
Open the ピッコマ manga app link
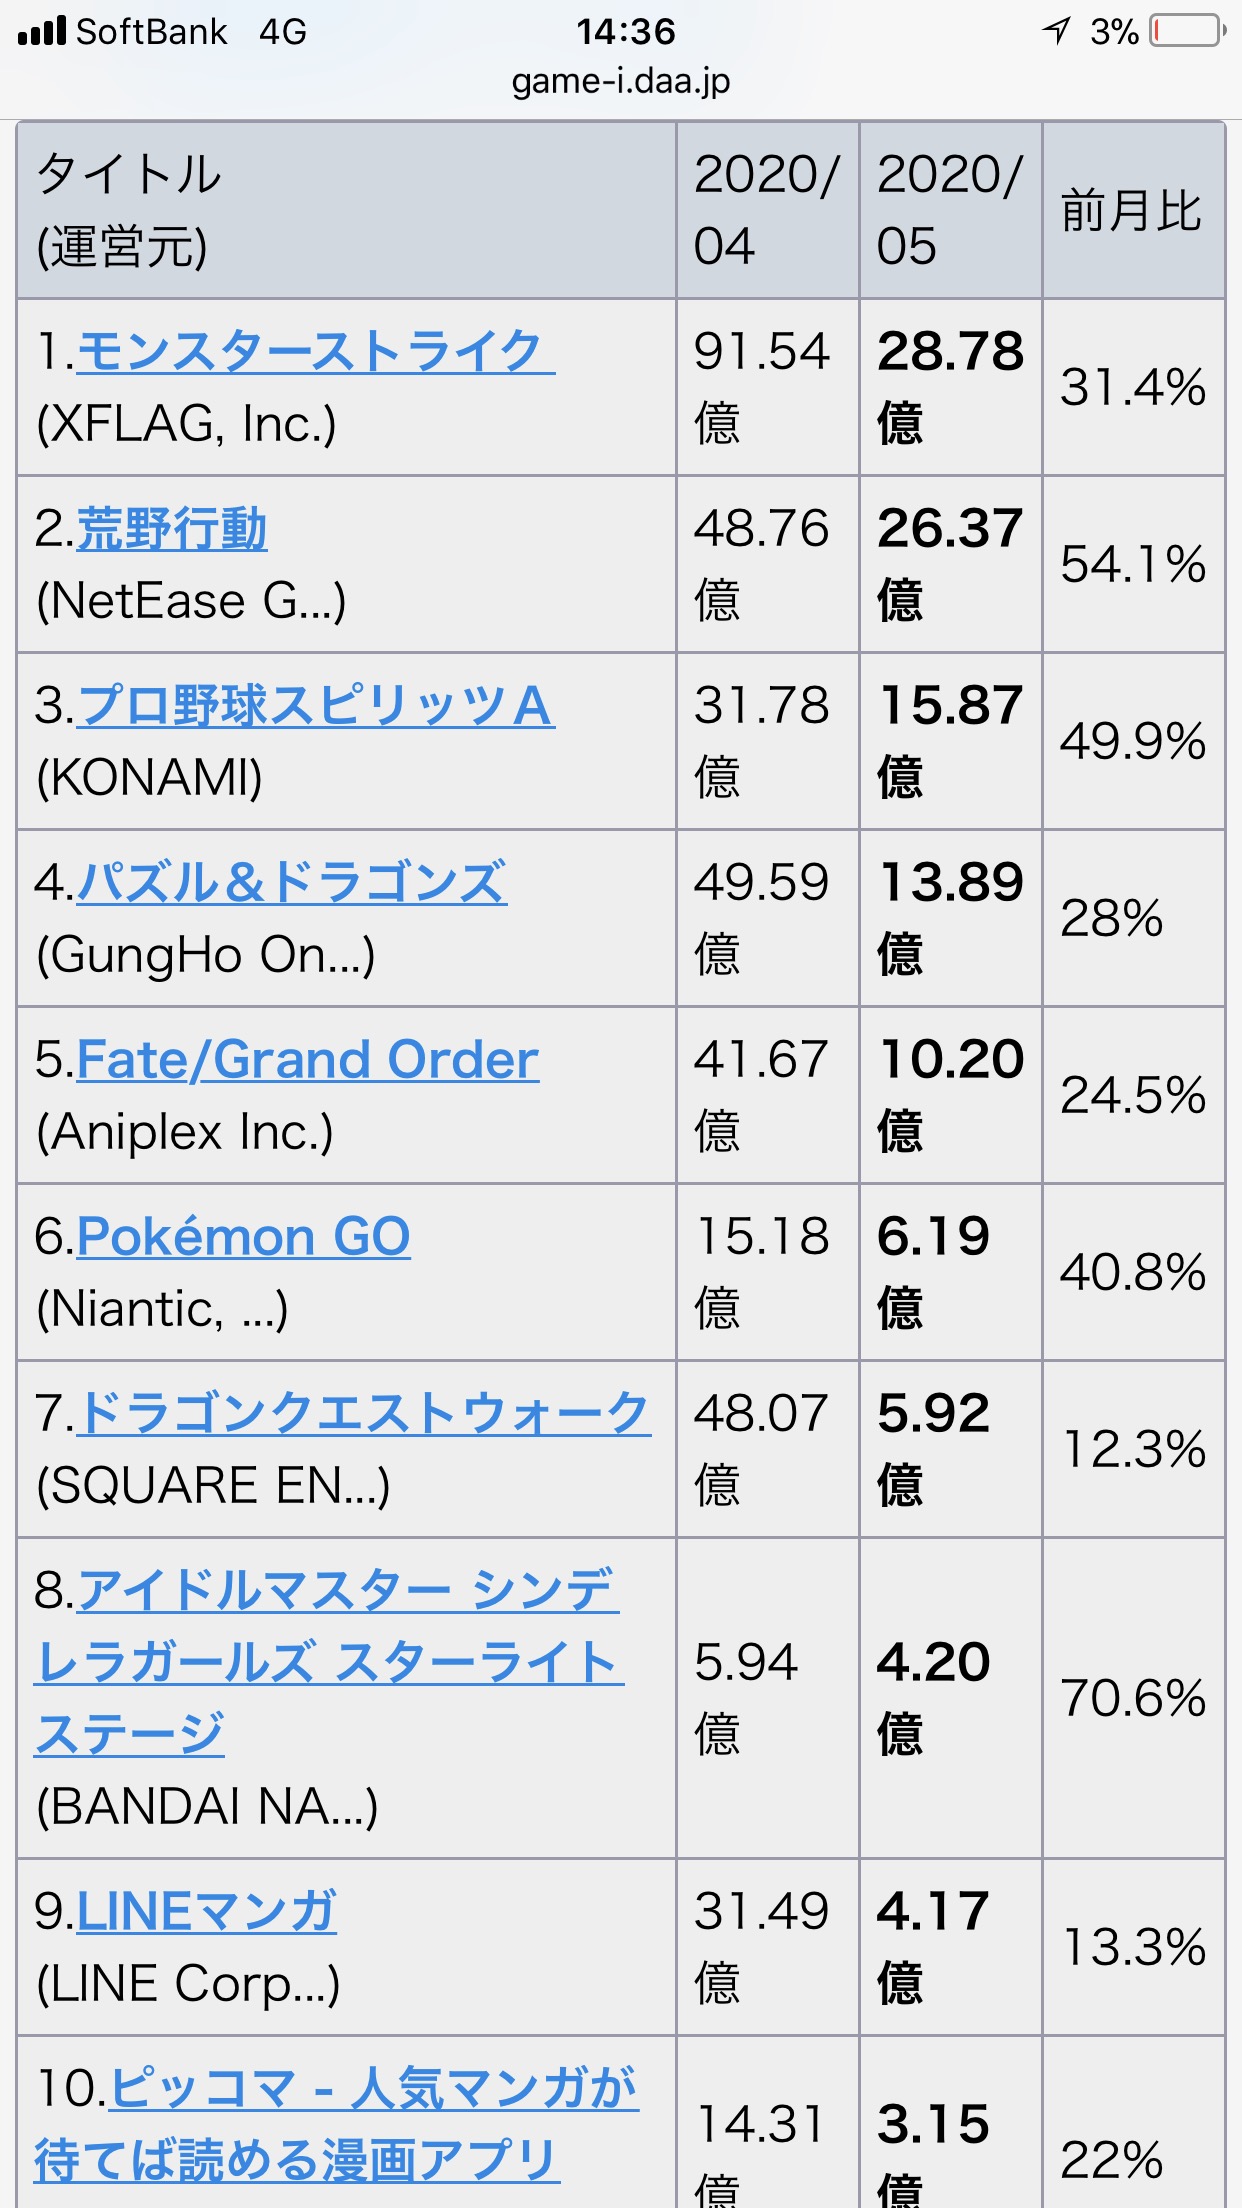(x=336, y=2124)
